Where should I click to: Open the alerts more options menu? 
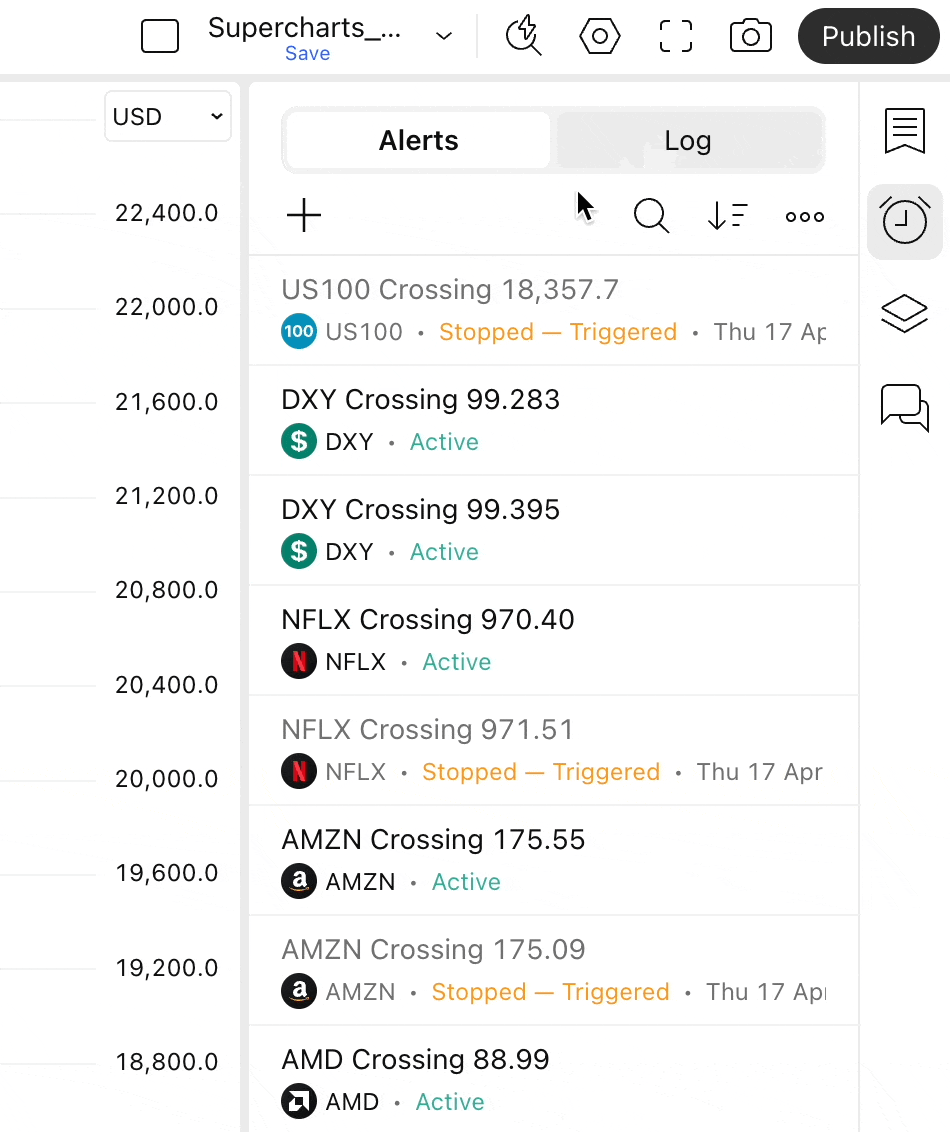point(805,217)
